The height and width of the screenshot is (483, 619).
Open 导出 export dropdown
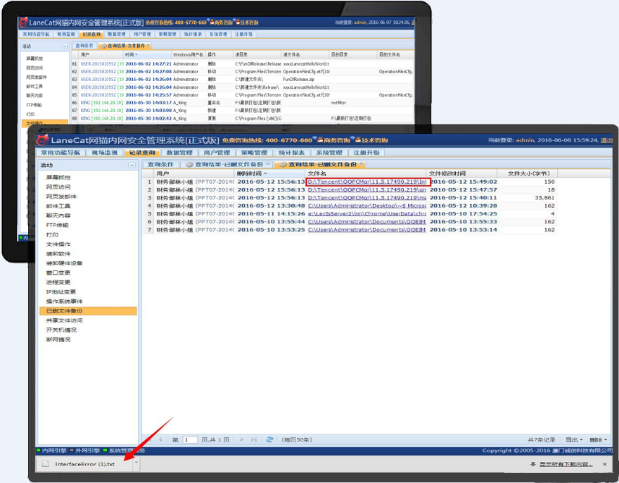pyautogui.click(x=574, y=440)
